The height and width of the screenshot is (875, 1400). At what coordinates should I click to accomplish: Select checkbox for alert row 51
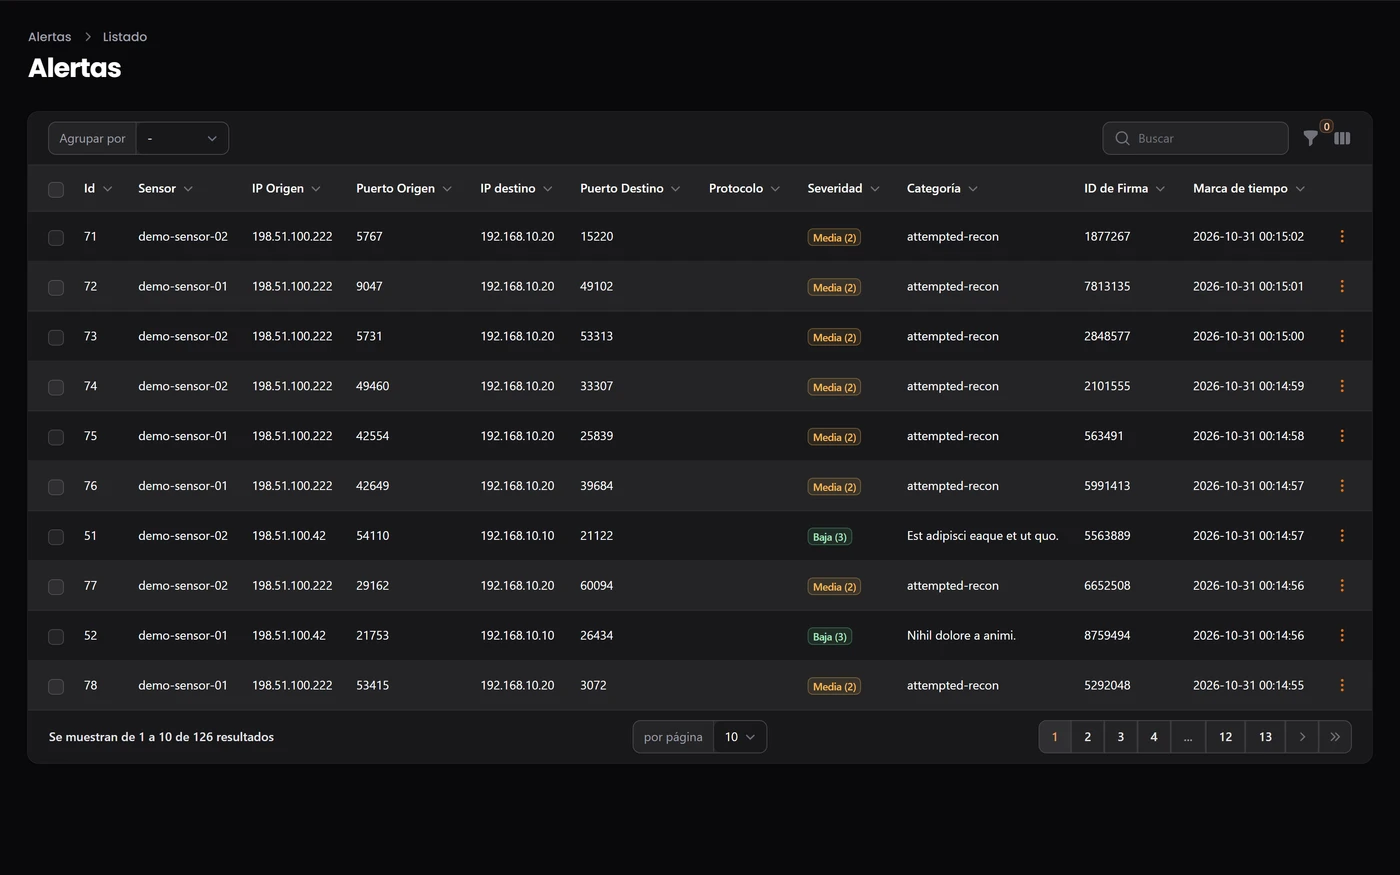[56, 538]
